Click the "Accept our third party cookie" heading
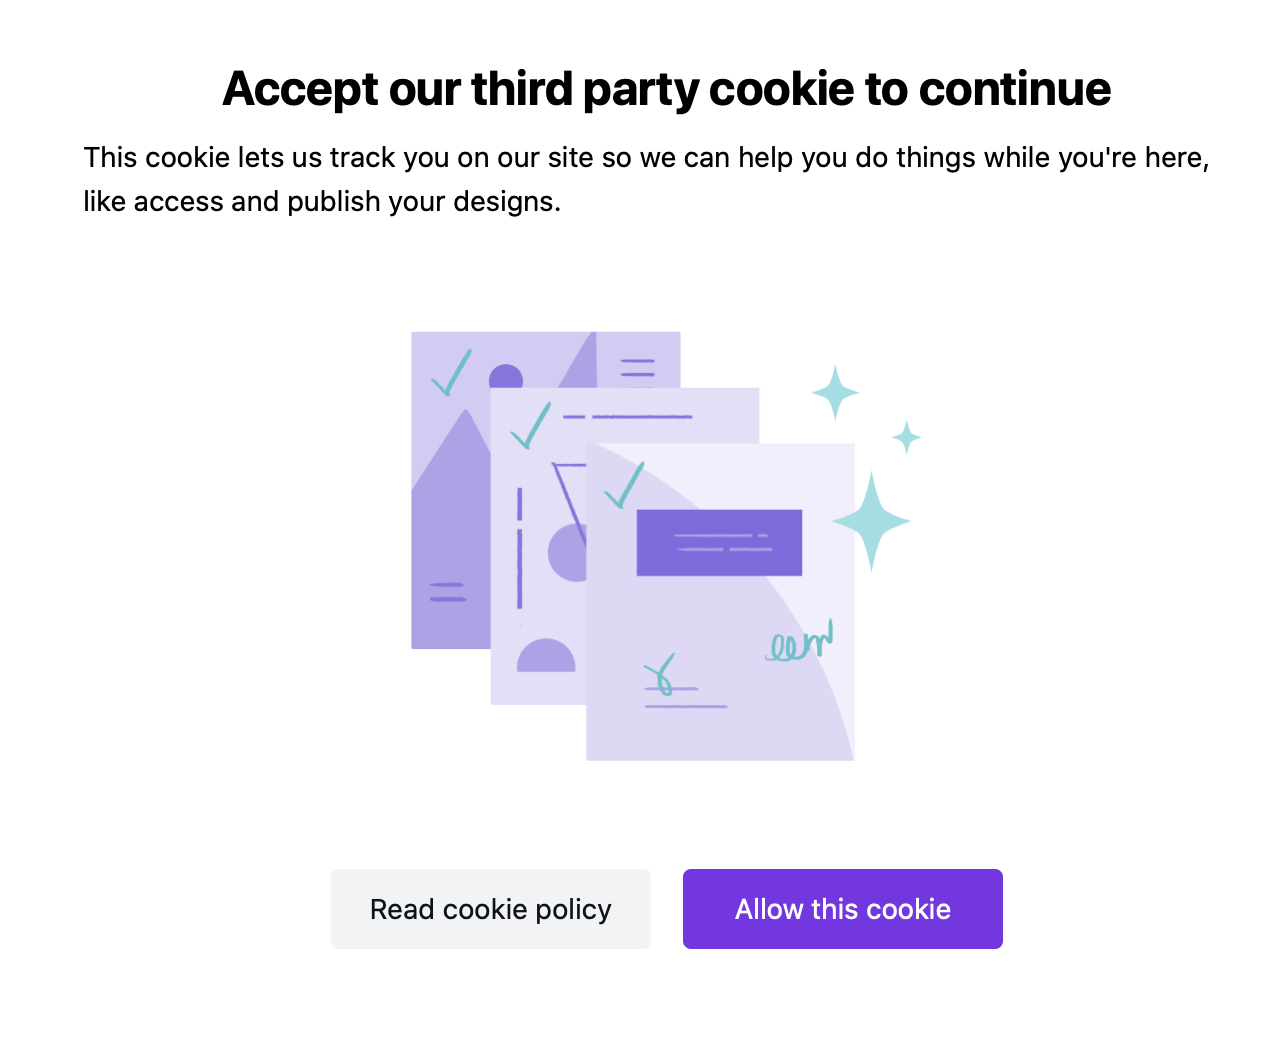 (666, 89)
